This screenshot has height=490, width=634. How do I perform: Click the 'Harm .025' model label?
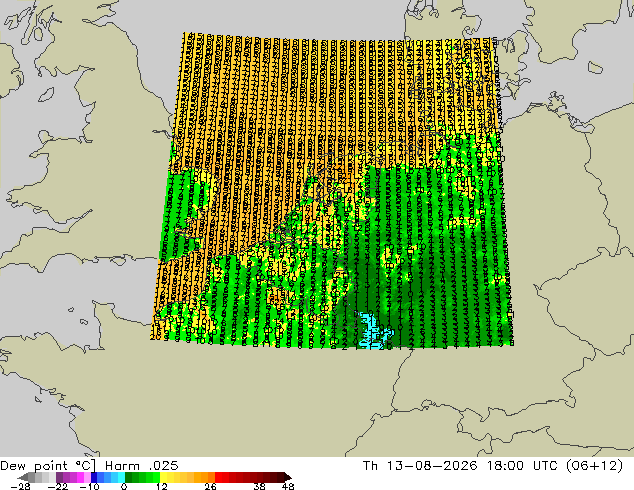pyautogui.click(x=142, y=465)
